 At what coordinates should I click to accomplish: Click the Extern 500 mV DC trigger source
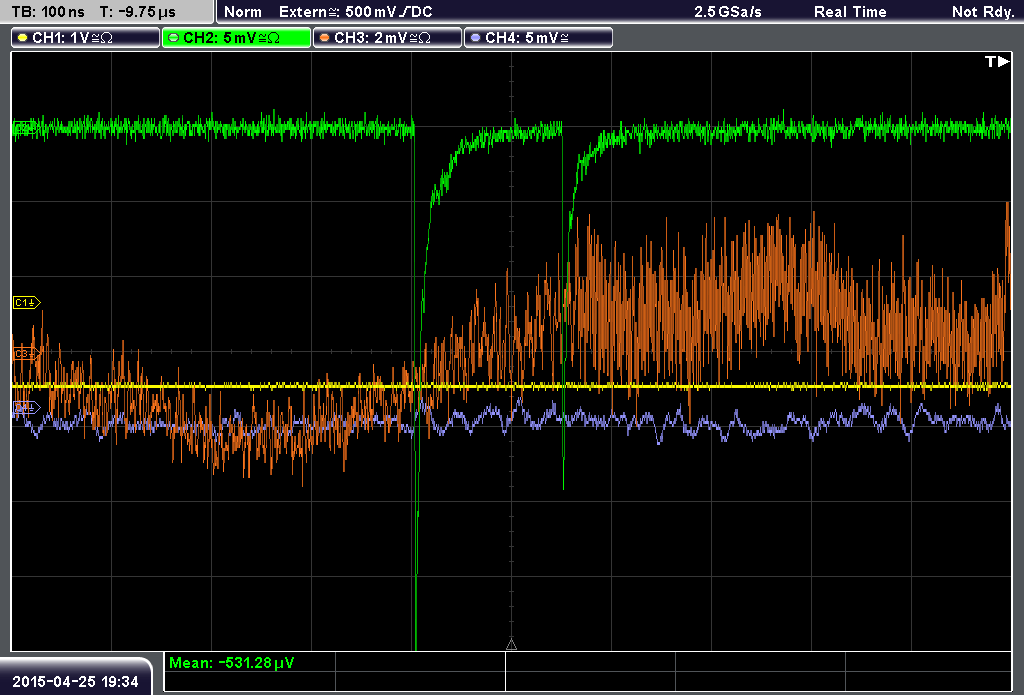(355, 12)
